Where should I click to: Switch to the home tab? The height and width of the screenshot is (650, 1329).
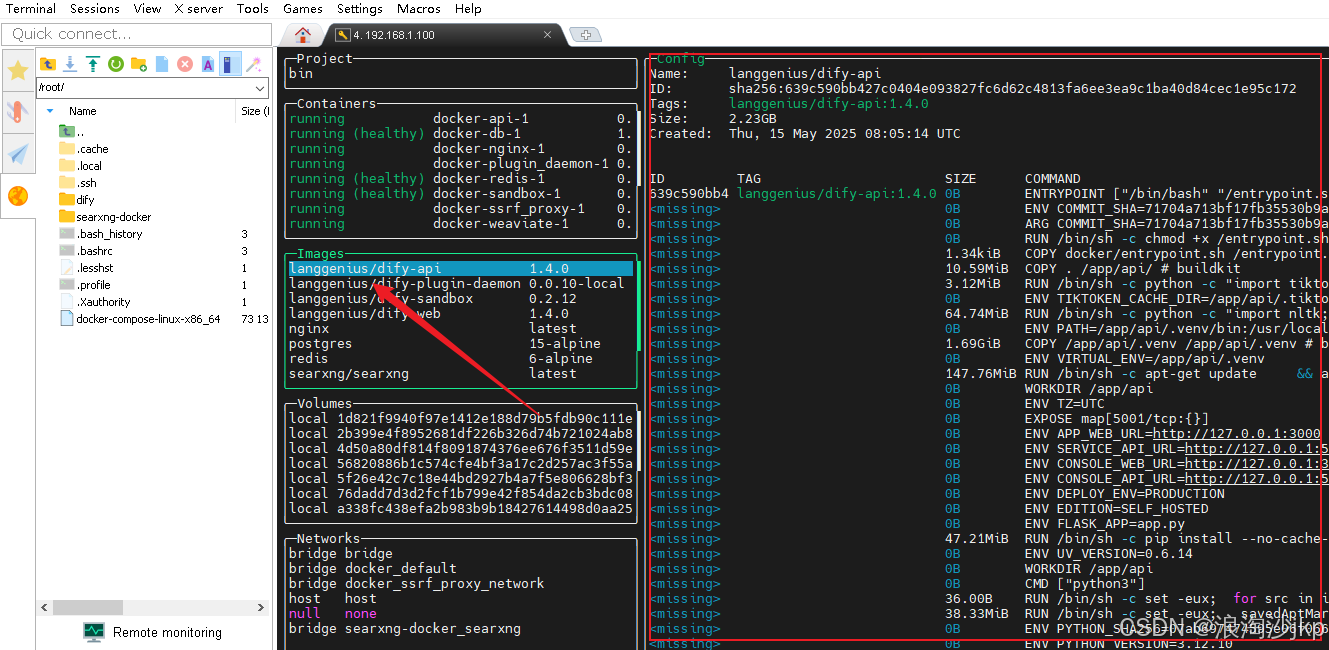point(303,34)
